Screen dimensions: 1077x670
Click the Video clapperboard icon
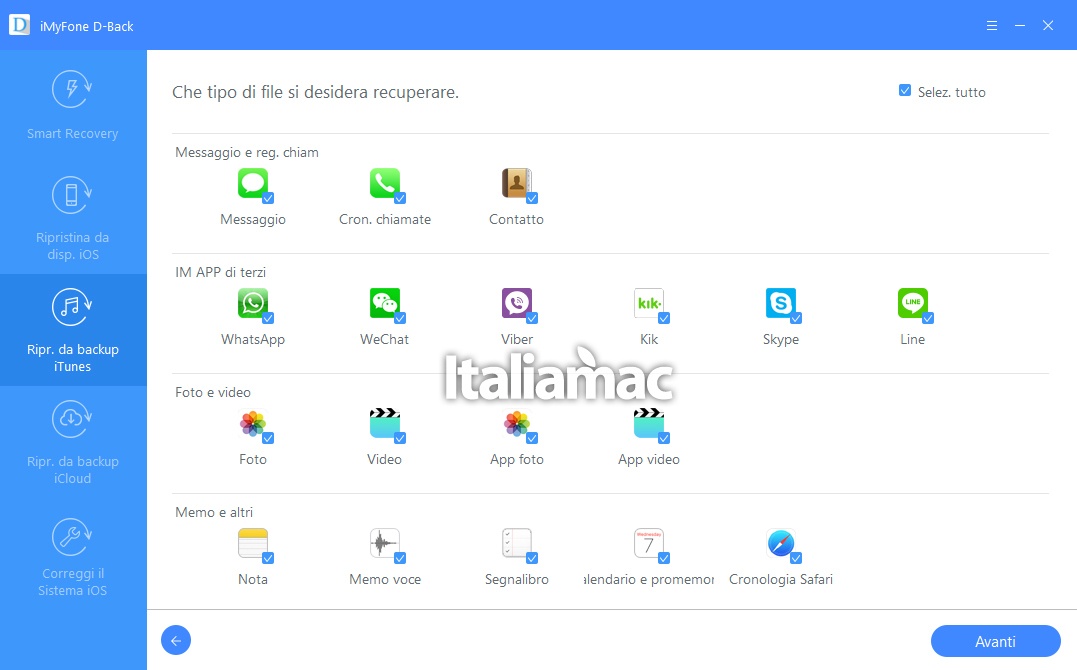385,423
